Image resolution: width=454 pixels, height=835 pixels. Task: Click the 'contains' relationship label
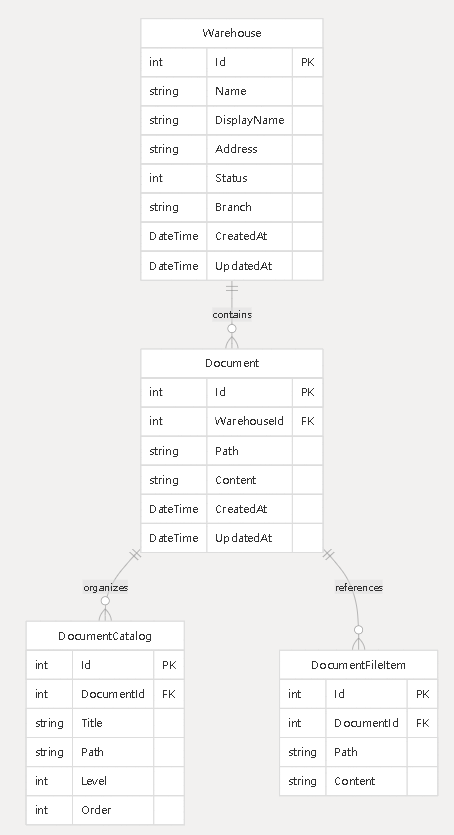(232, 315)
